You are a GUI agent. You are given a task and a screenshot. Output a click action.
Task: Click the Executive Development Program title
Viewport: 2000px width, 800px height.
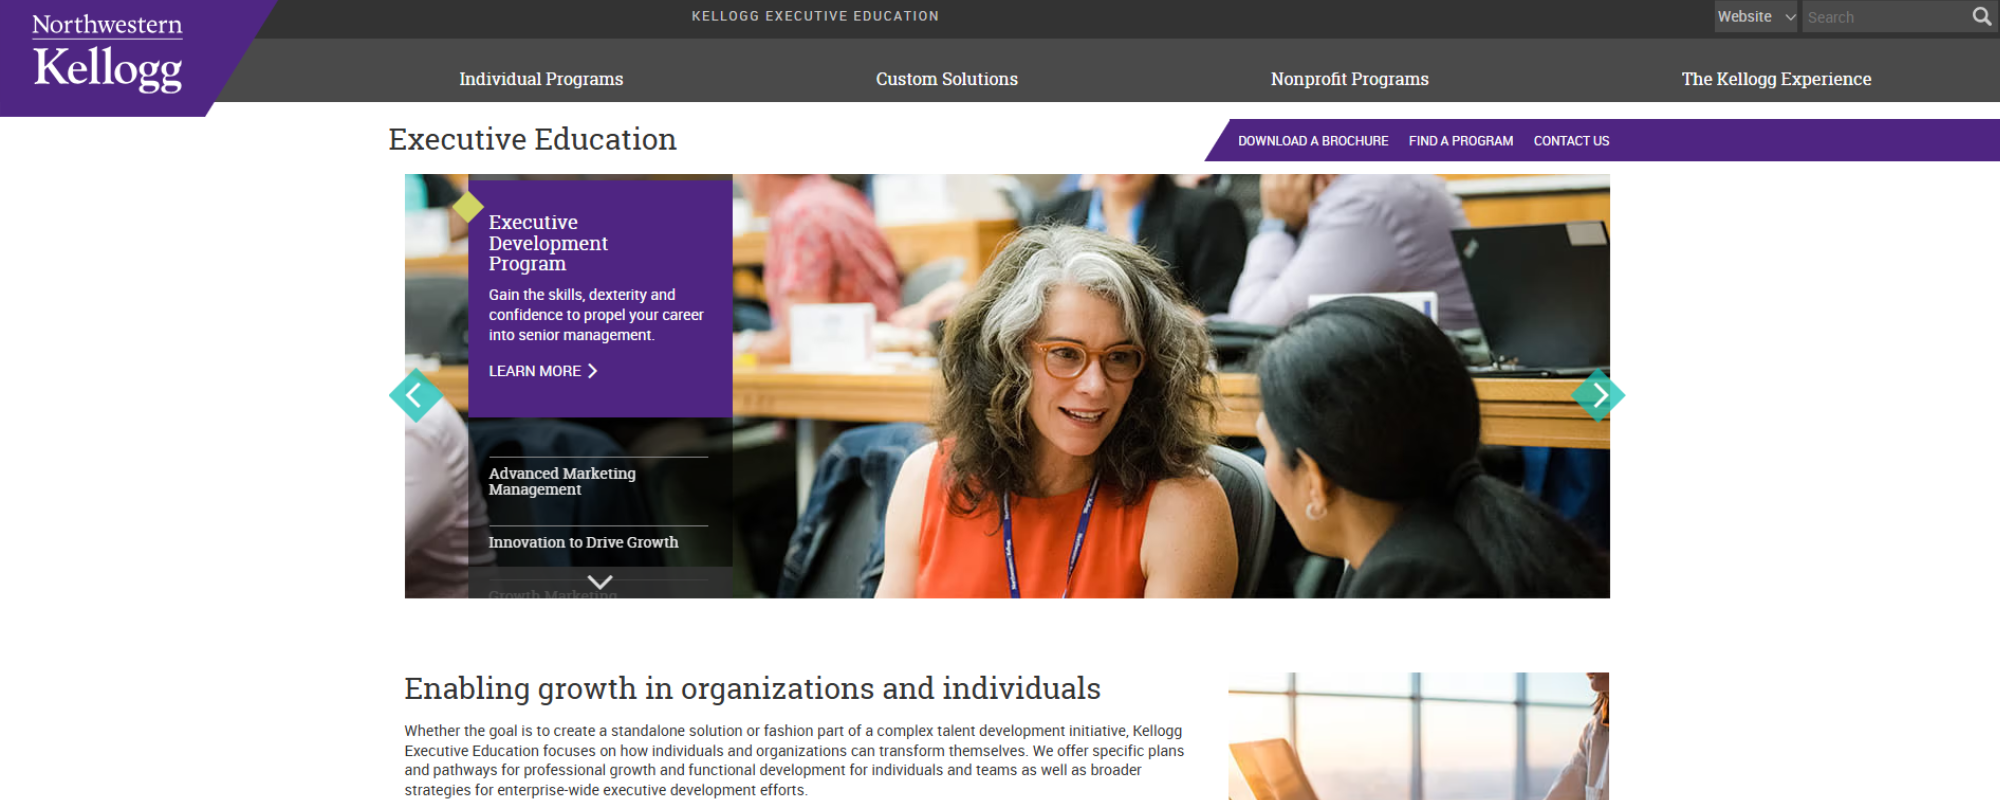coord(548,243)
